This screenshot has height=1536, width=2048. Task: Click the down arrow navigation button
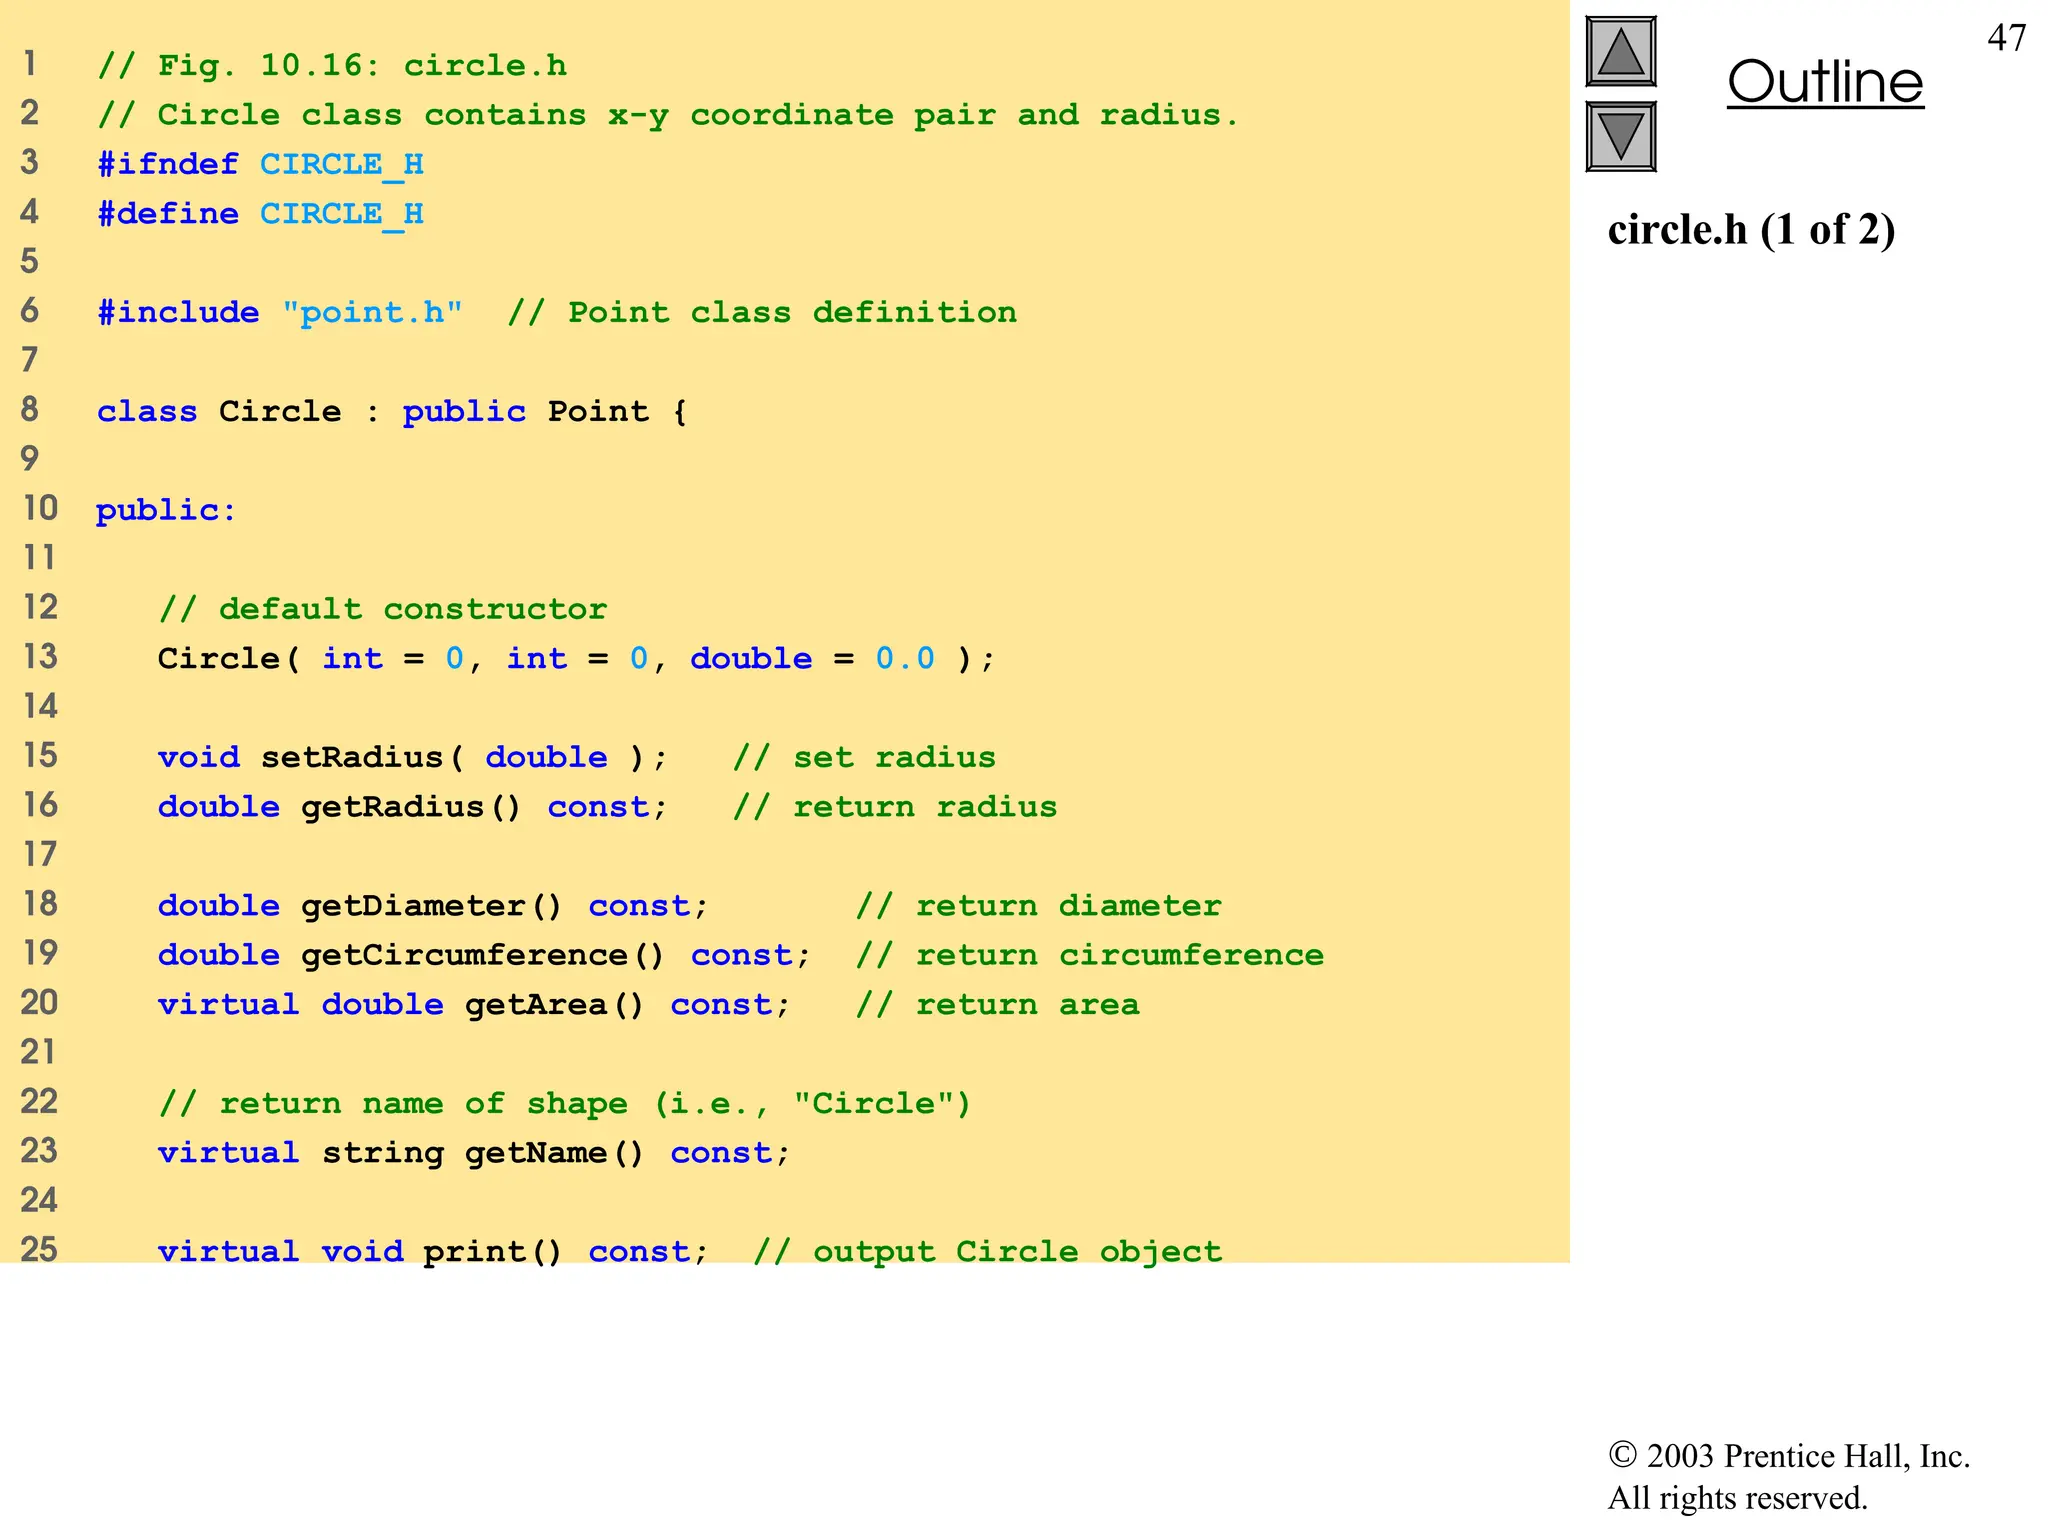pos(1620,136)
